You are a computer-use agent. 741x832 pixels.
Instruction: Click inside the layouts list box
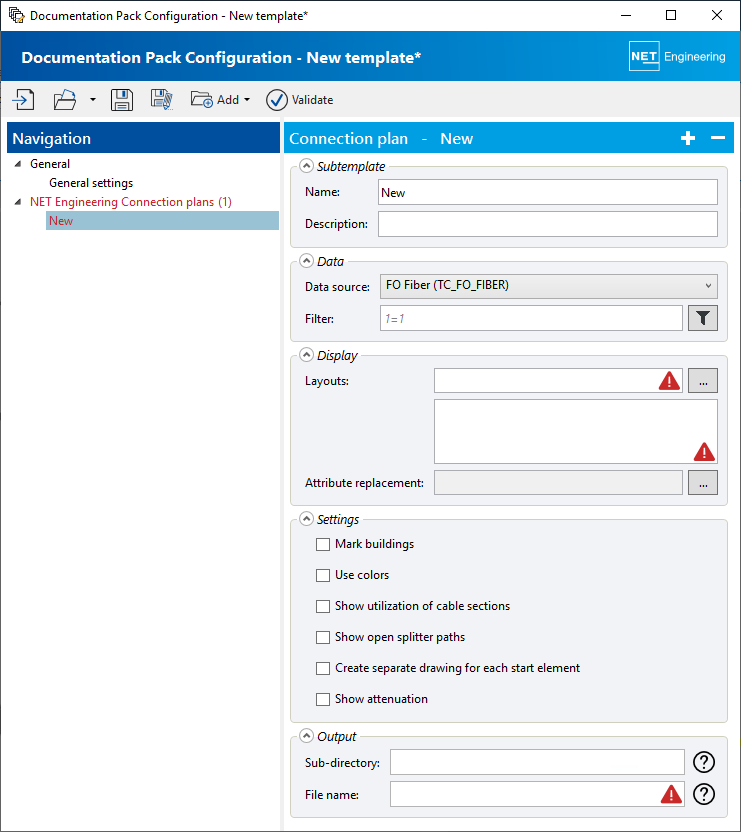575,431
